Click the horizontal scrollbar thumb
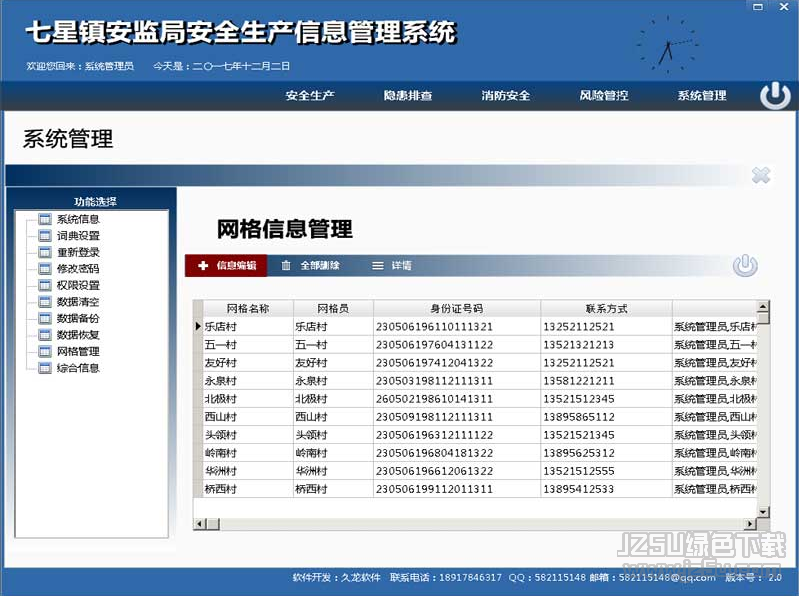The width and height of the screenshot is (799, 596). 213,524
